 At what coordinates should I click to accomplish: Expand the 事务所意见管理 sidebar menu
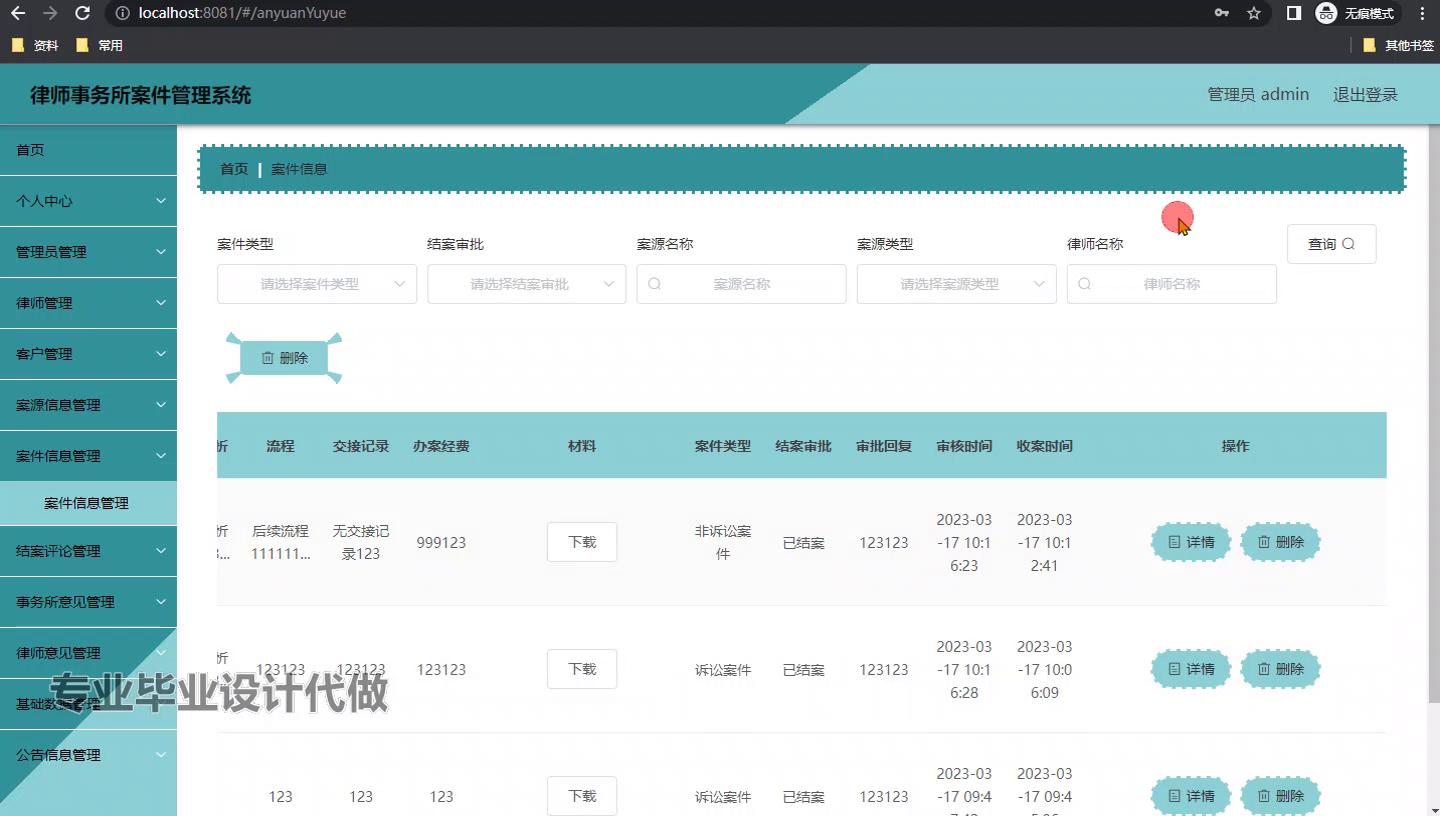(88, 602)
